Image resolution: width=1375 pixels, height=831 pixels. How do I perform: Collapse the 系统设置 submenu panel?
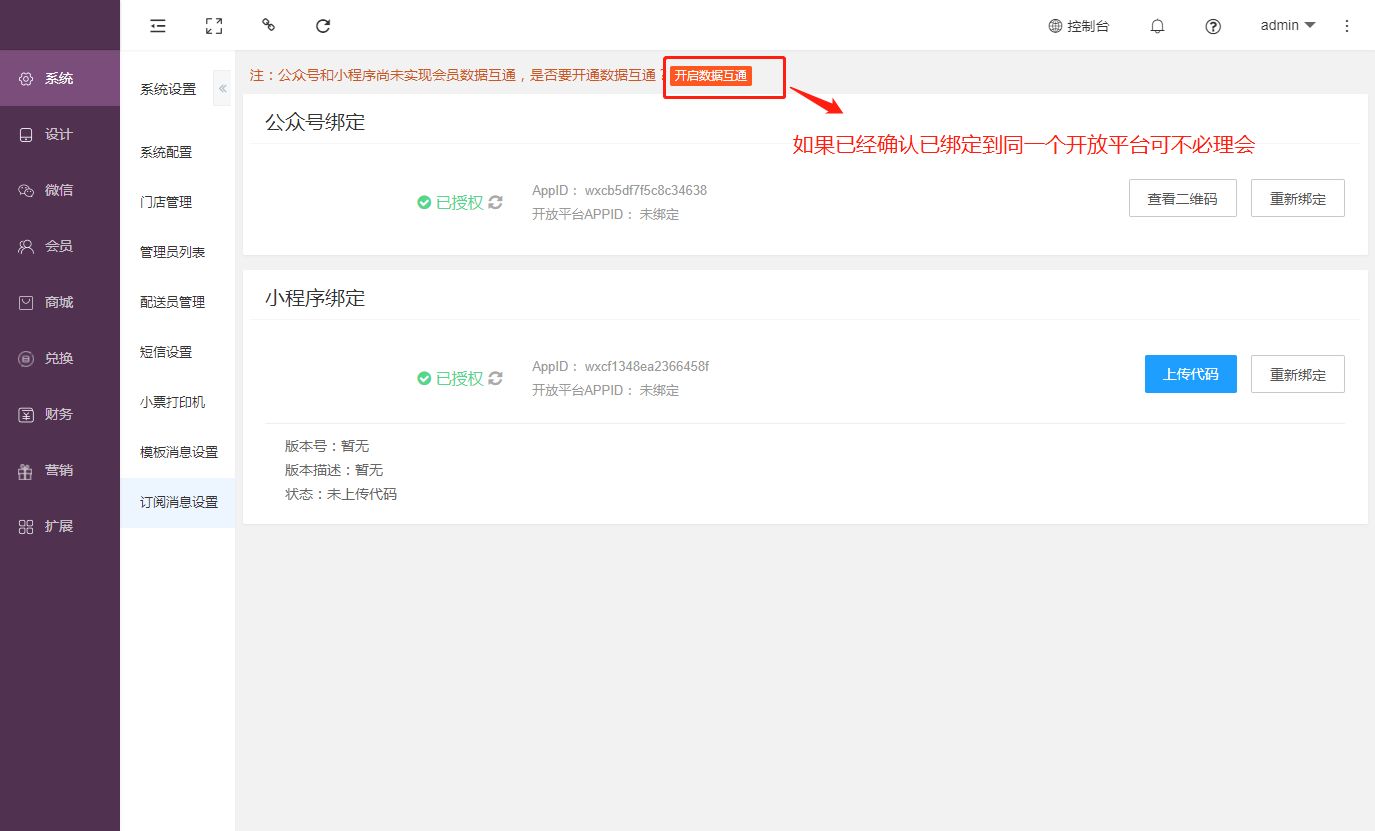[222, 89]
